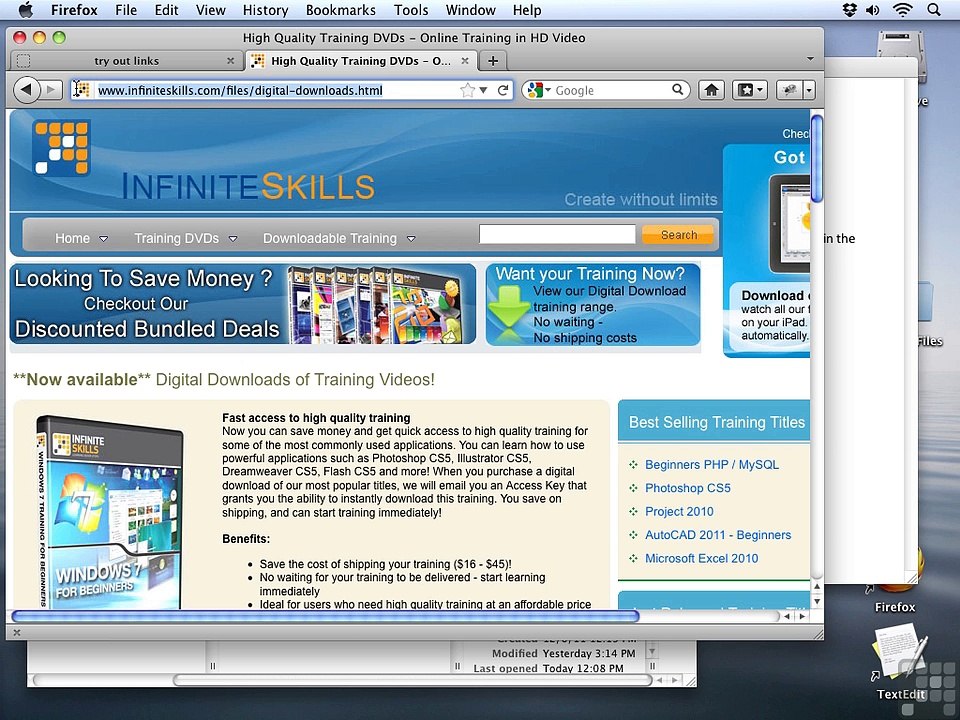
Task: Click the add-on toolbar icon
Action: click(790, 90)
